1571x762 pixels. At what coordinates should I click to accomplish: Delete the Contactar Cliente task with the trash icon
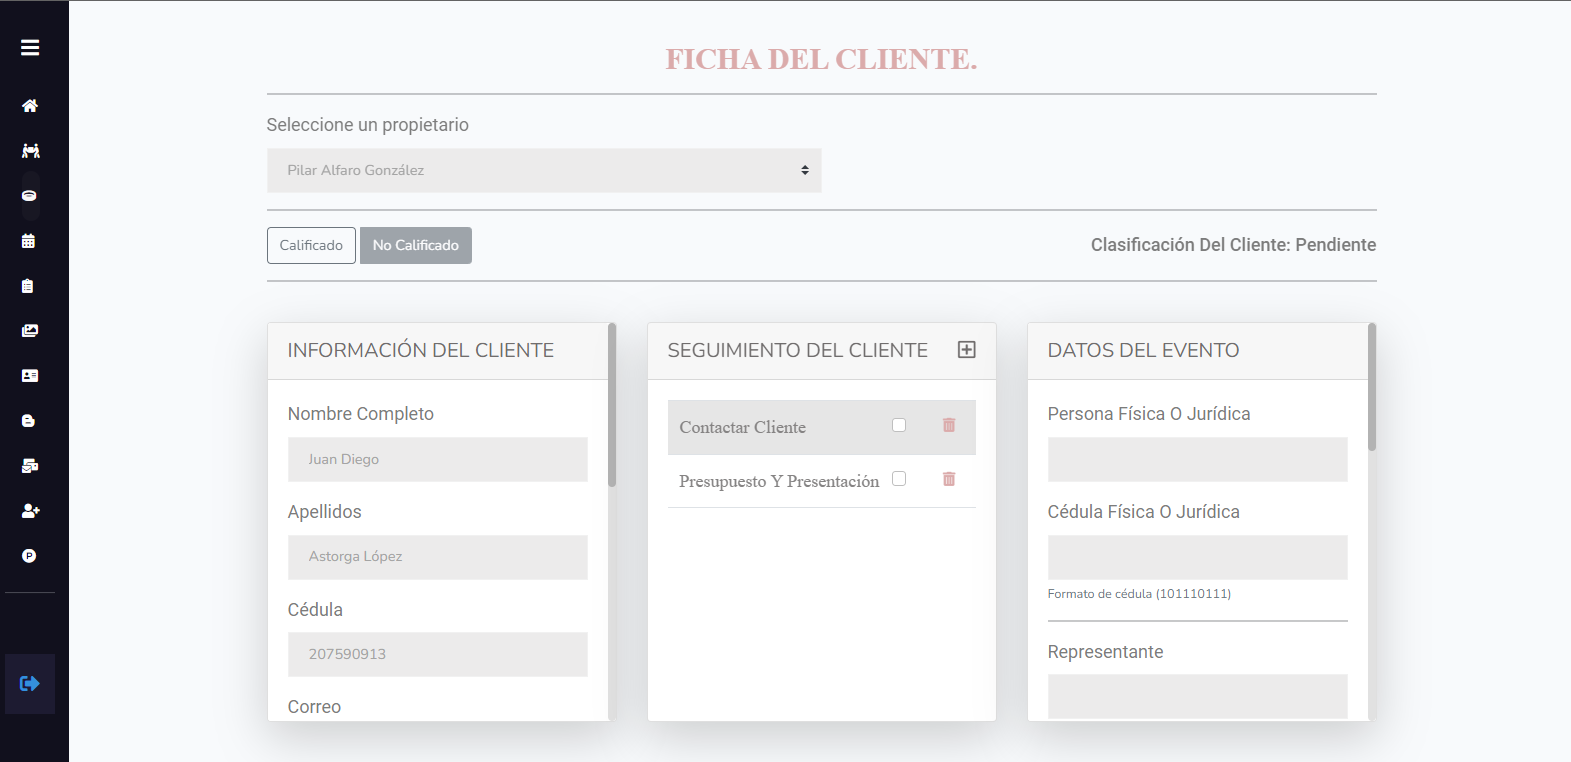(x=949, y=425)
